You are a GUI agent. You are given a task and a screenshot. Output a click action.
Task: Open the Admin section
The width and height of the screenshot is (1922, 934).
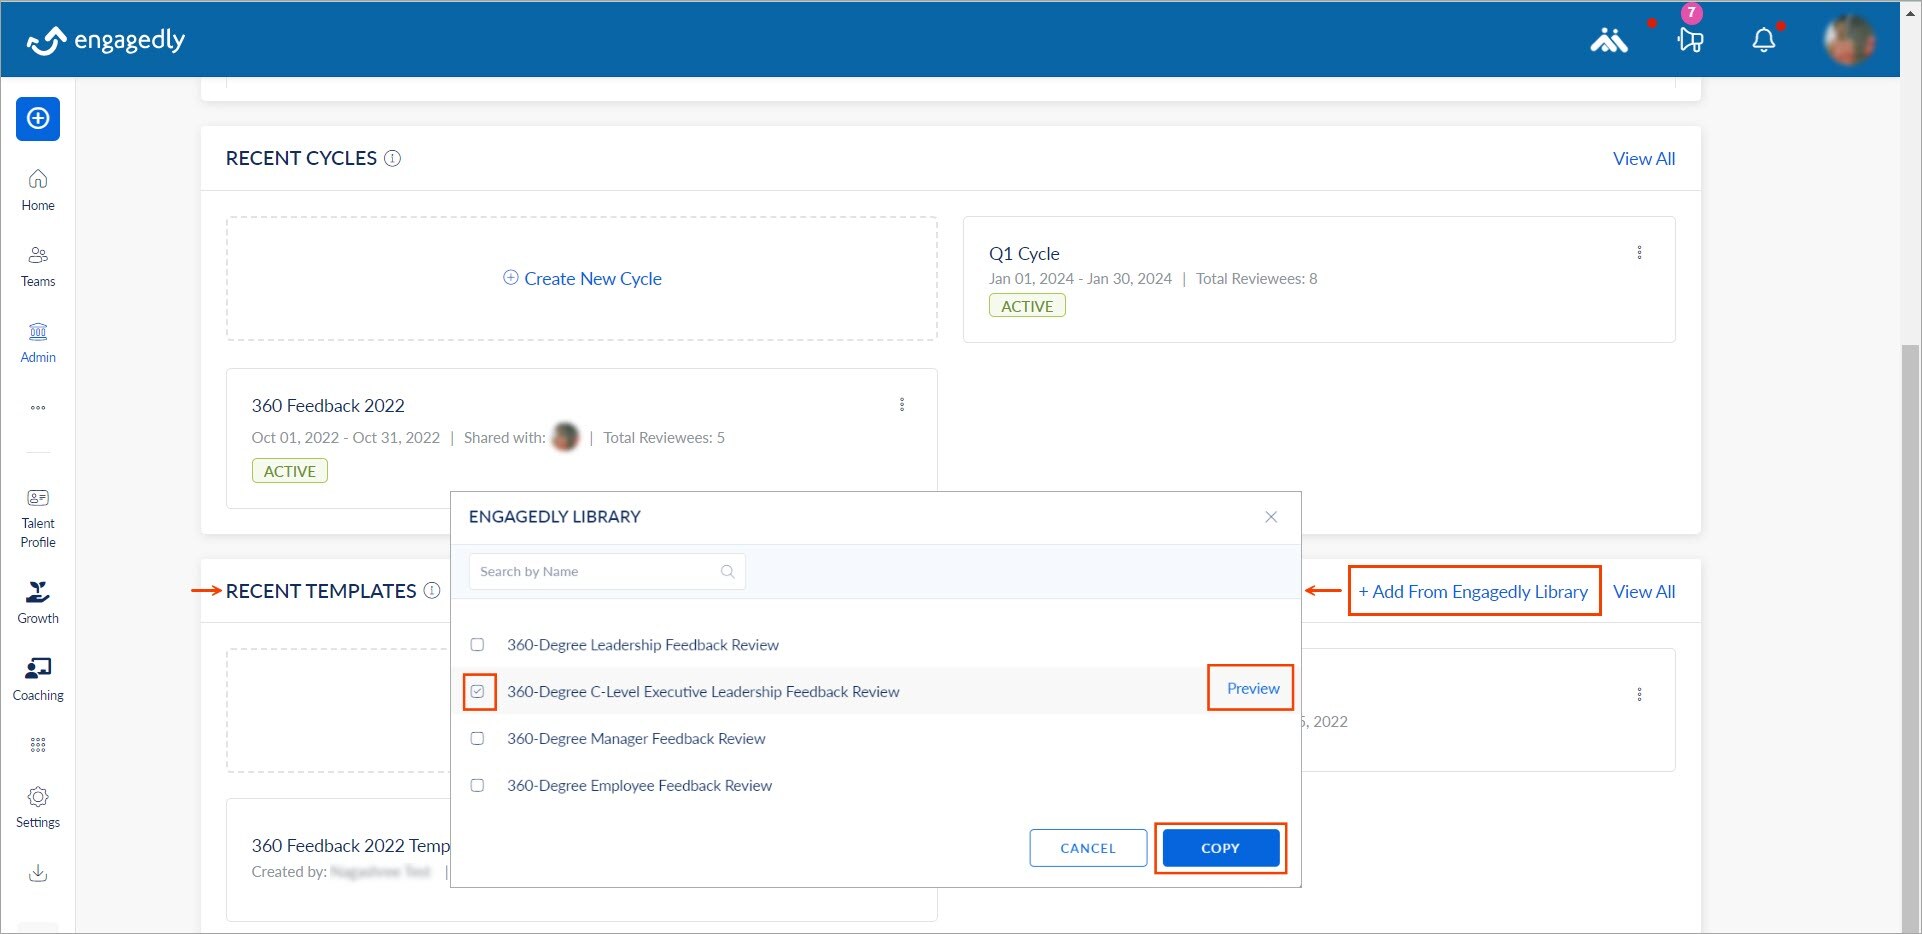(38, 343)
